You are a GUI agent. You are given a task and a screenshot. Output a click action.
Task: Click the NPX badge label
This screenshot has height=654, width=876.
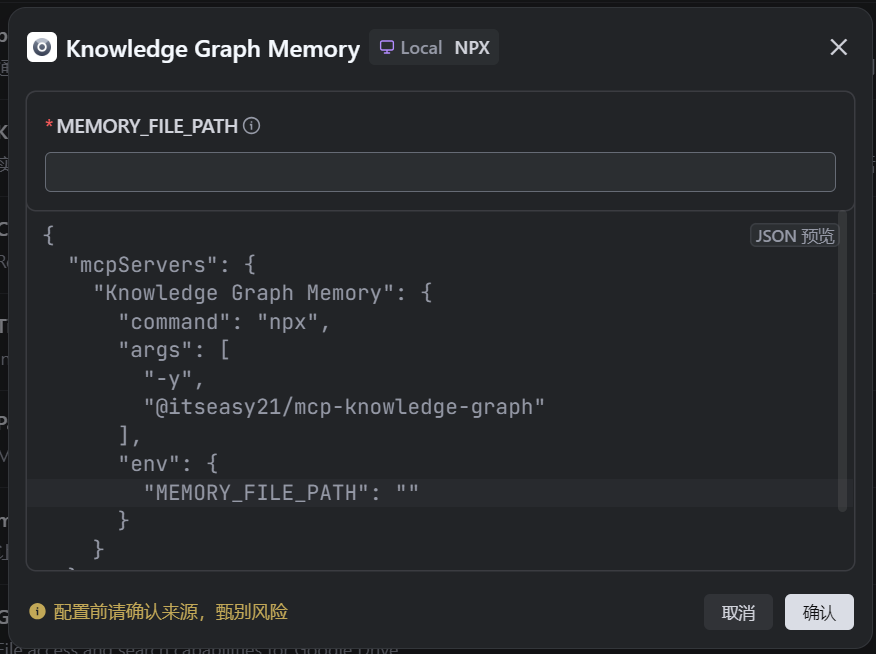coord(472,47)
